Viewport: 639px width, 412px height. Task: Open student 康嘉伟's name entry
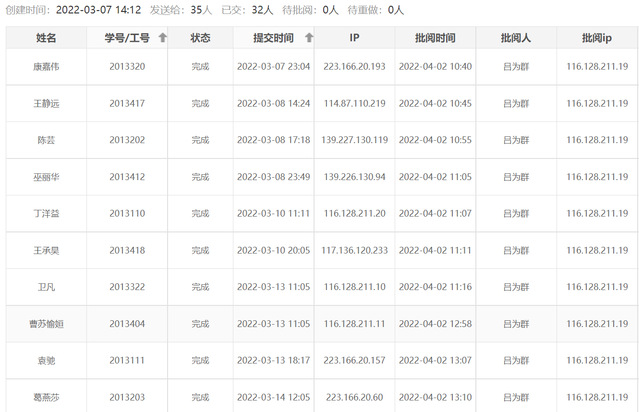[46, 67]
